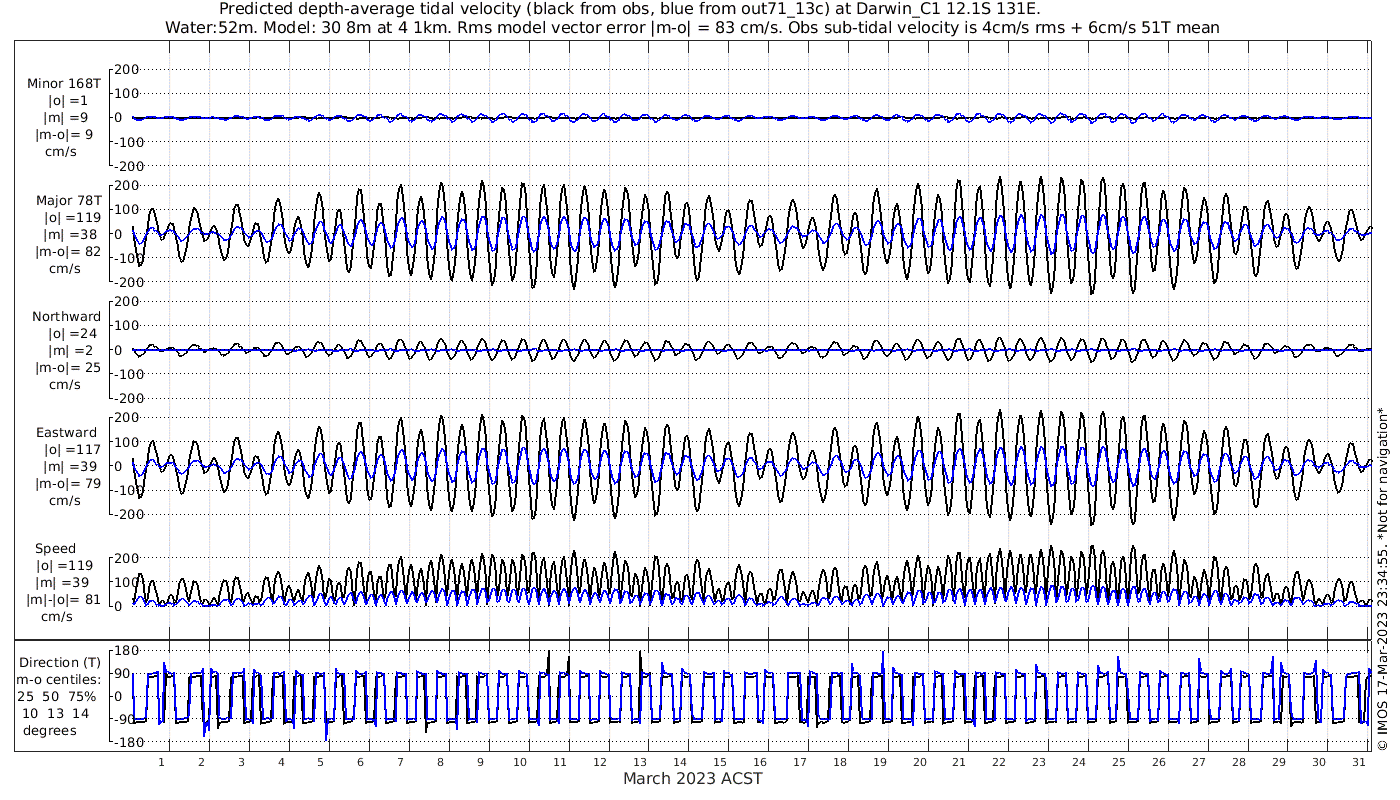The height and width of the screenshot is (800, 1400).
Task: Click day '1' on the date axis
Action: pos(162,762)
